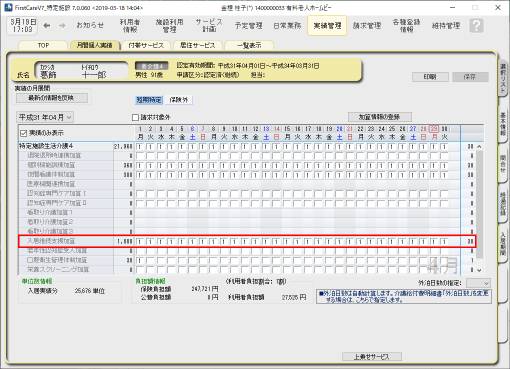Toggle day 1 cell of 退院退所時連携加算 row
Viewport: 510px width, 369px height.
140,156
